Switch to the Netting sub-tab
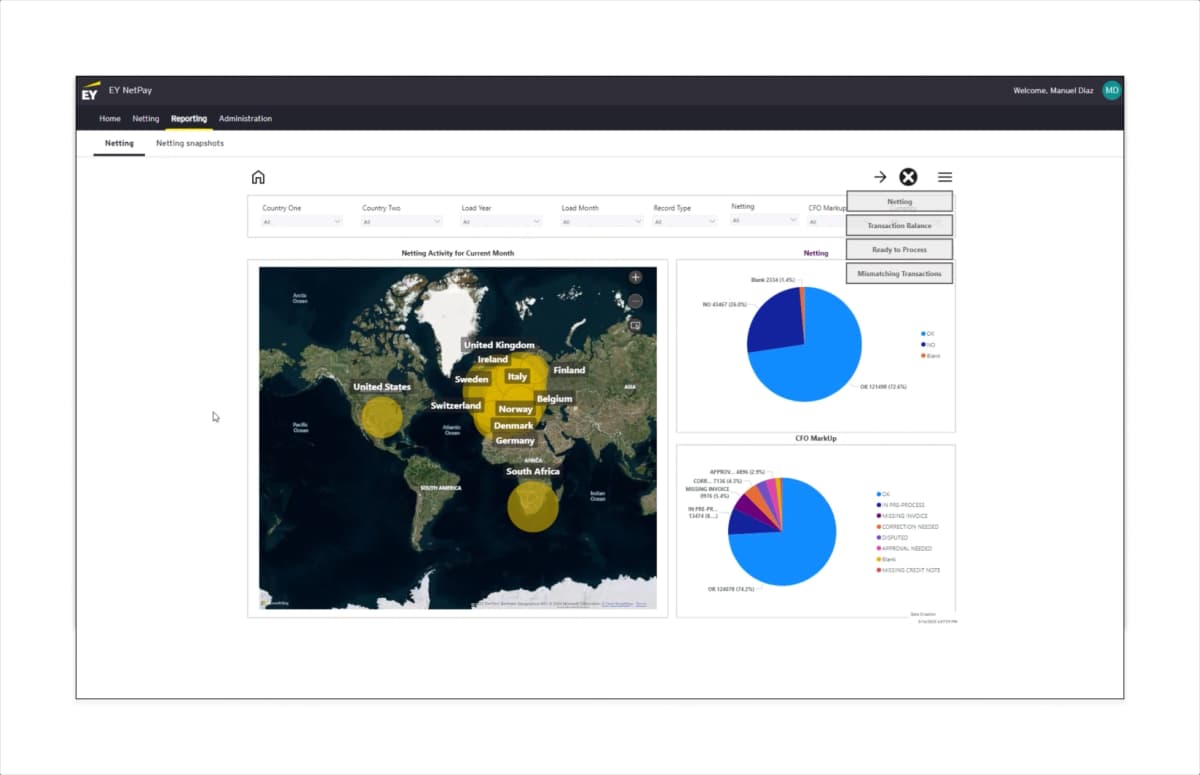Image resolution: width=1200 pixels, height=775 pixels. pos(119,143)
